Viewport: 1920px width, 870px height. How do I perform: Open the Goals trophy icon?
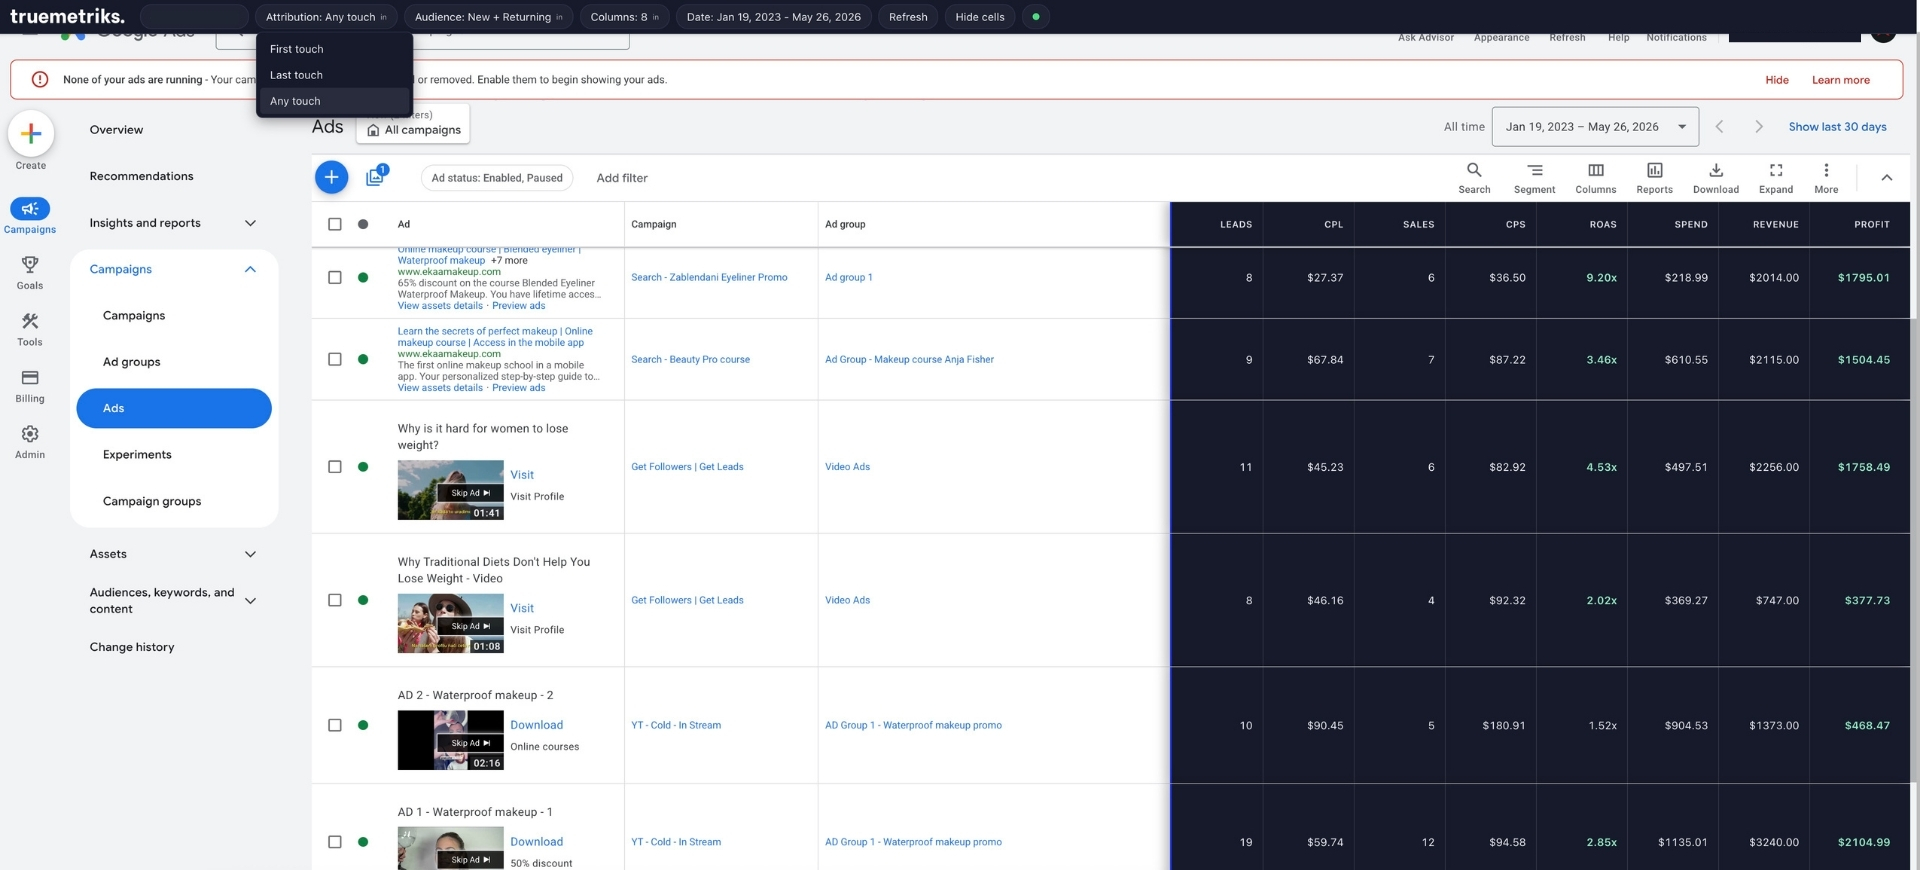(x=30, y=265)
